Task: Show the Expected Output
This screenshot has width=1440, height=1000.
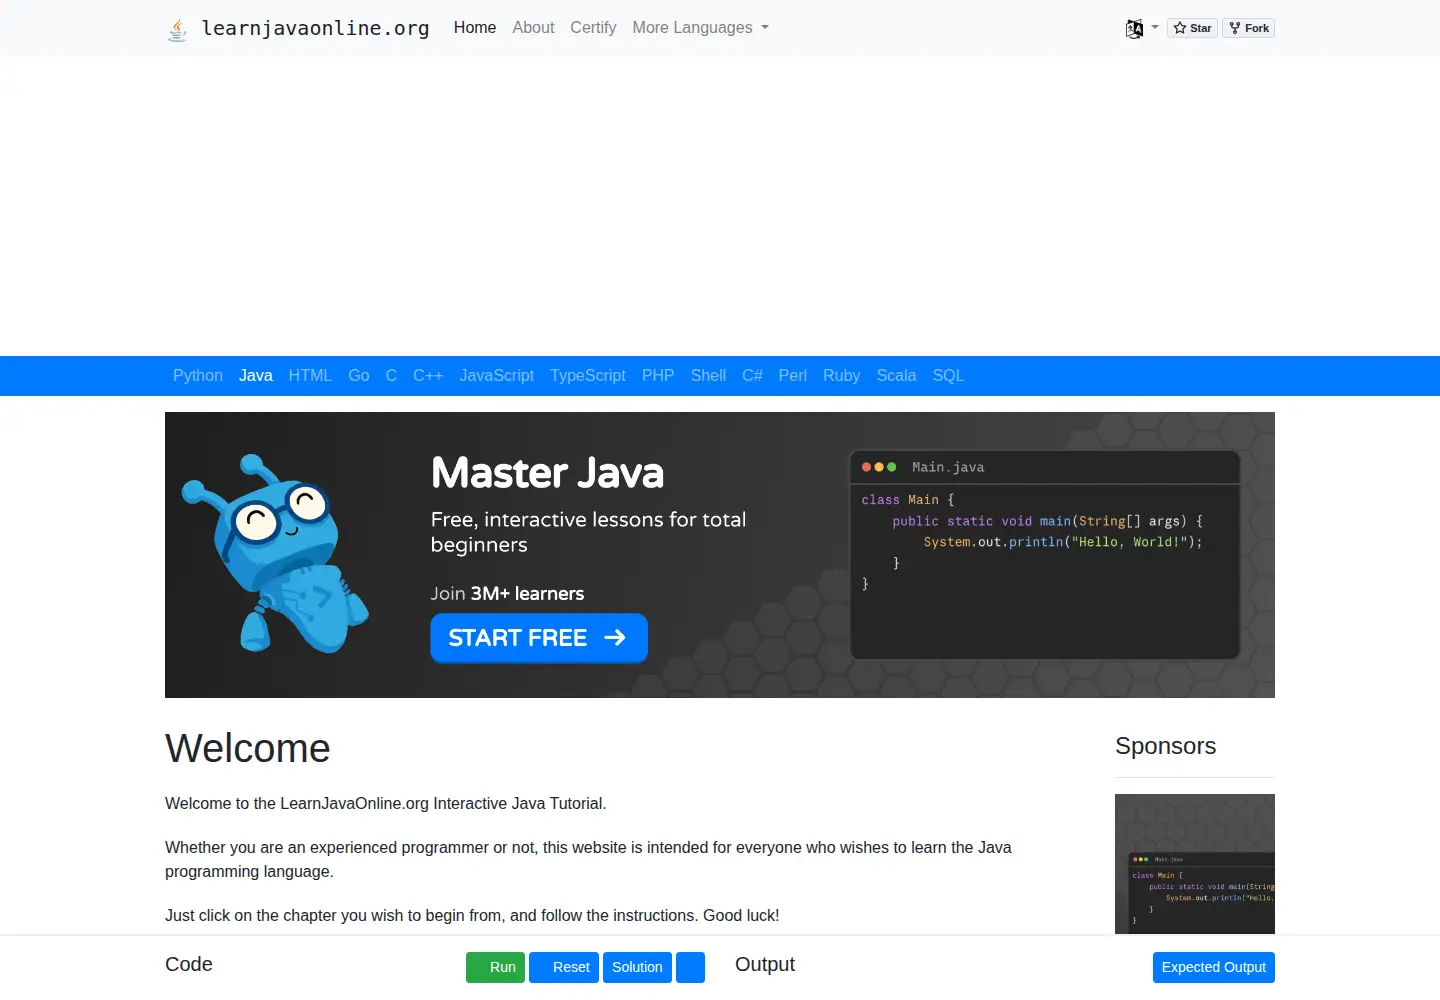Action: click(1214, 967)
